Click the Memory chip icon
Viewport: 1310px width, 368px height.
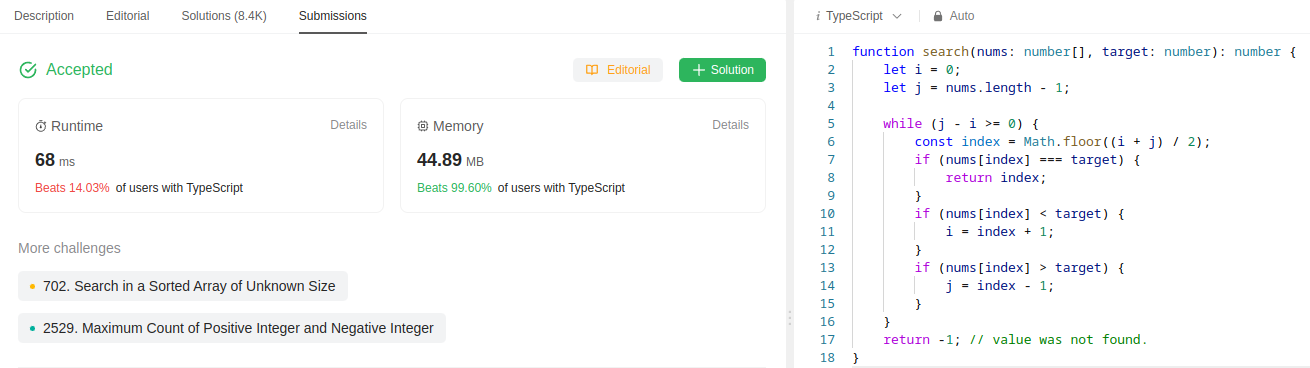click(x=423, y=126)
